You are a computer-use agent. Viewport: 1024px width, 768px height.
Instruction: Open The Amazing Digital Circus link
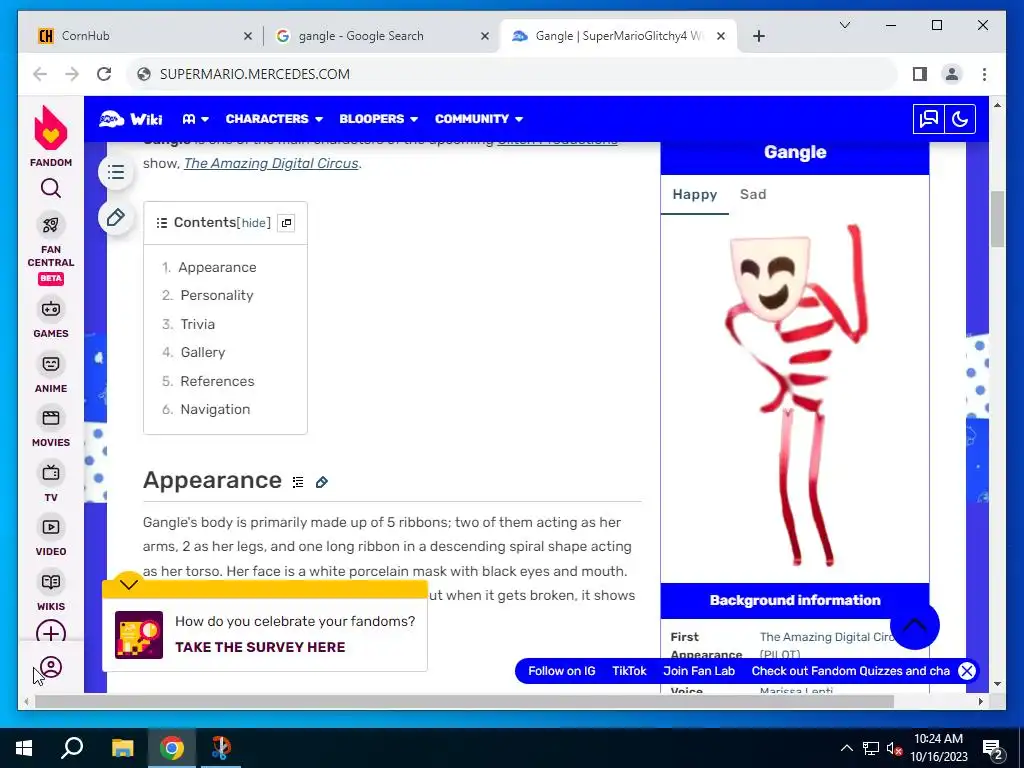271,163
